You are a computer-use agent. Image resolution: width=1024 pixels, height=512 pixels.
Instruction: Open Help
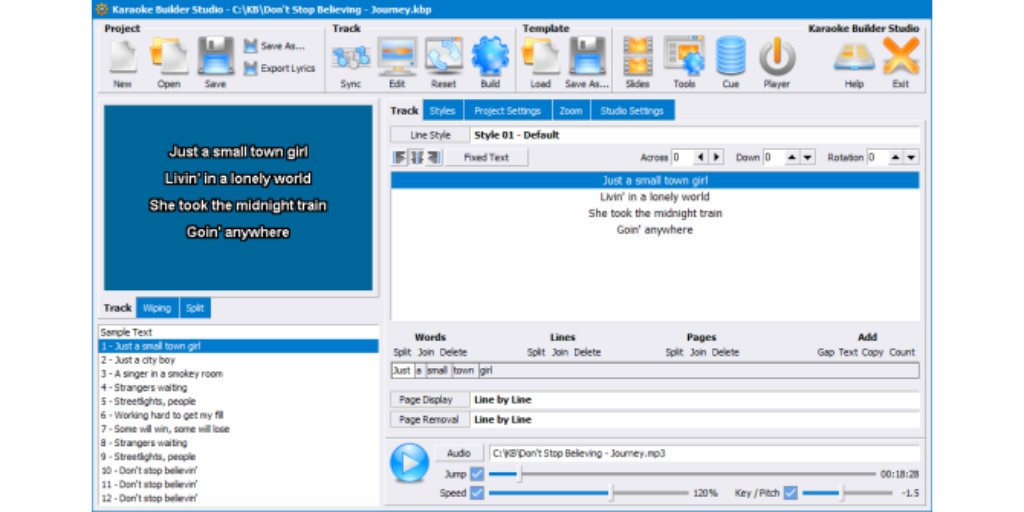(x=854, y=64)
